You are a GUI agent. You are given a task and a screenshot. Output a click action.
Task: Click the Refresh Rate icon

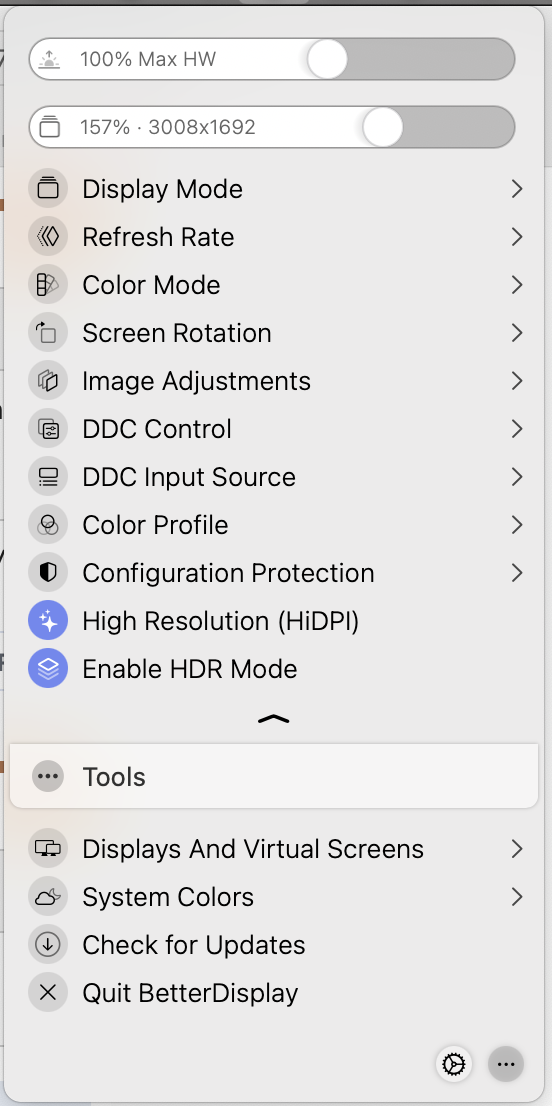point(48,237)
